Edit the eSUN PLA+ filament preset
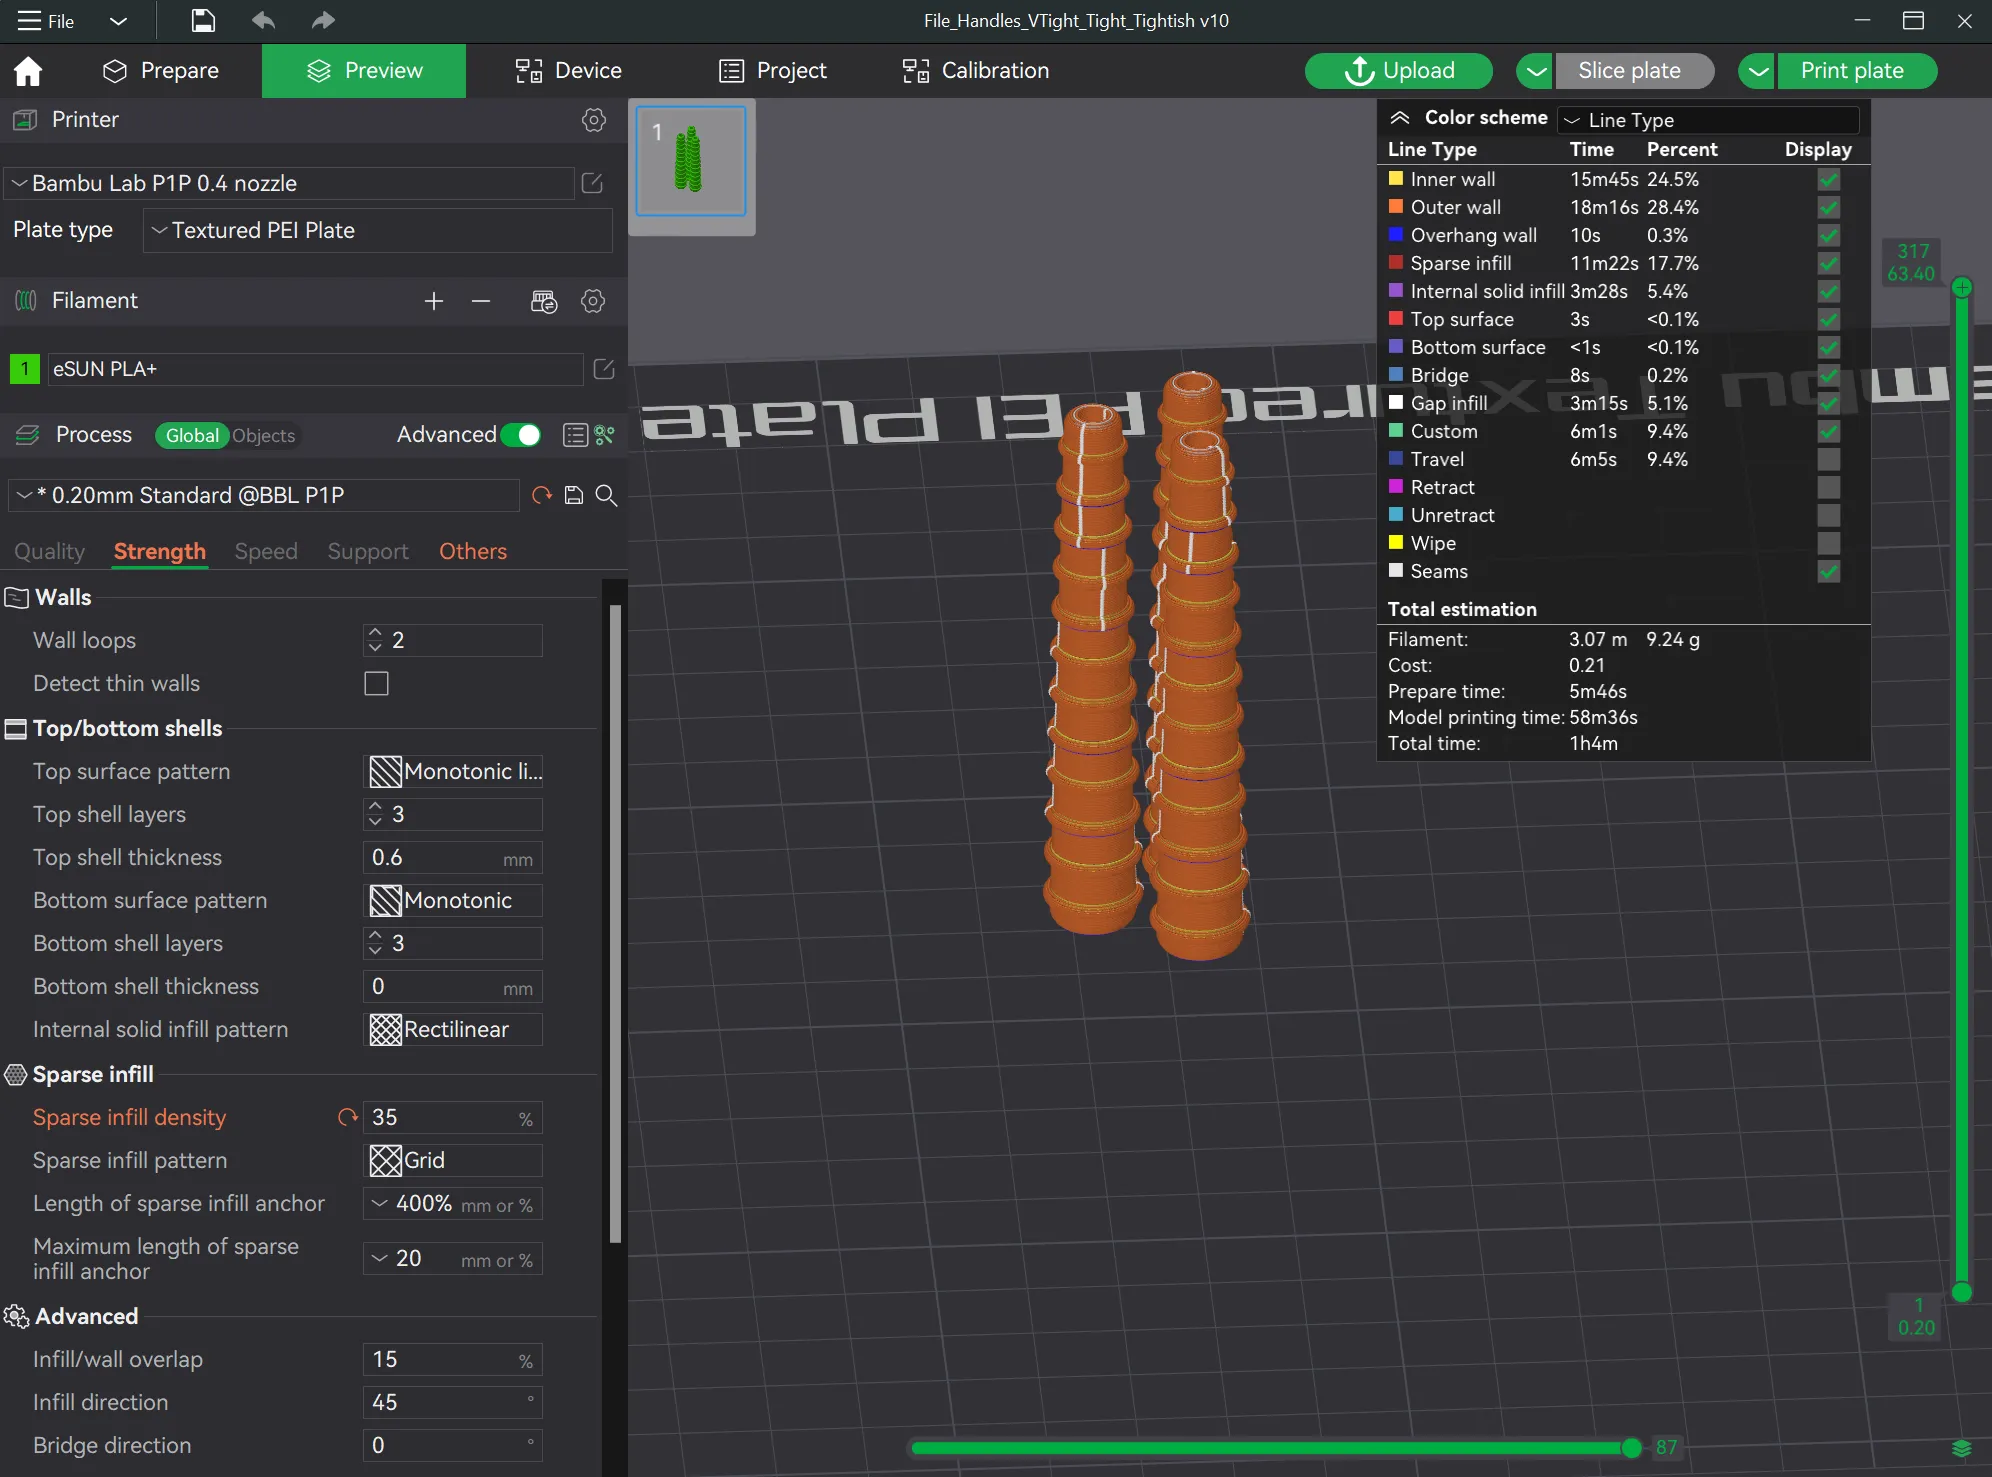This screenshot has width=1992, height=1477. 604,369
